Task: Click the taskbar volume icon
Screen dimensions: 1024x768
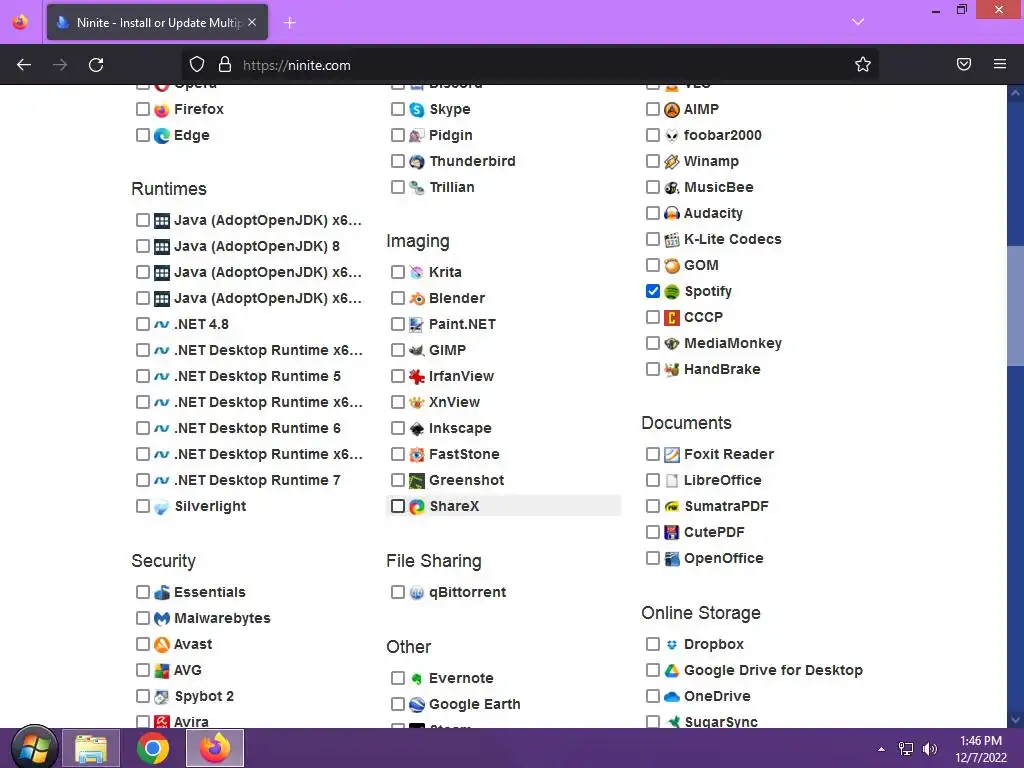Action: point(929,749)
